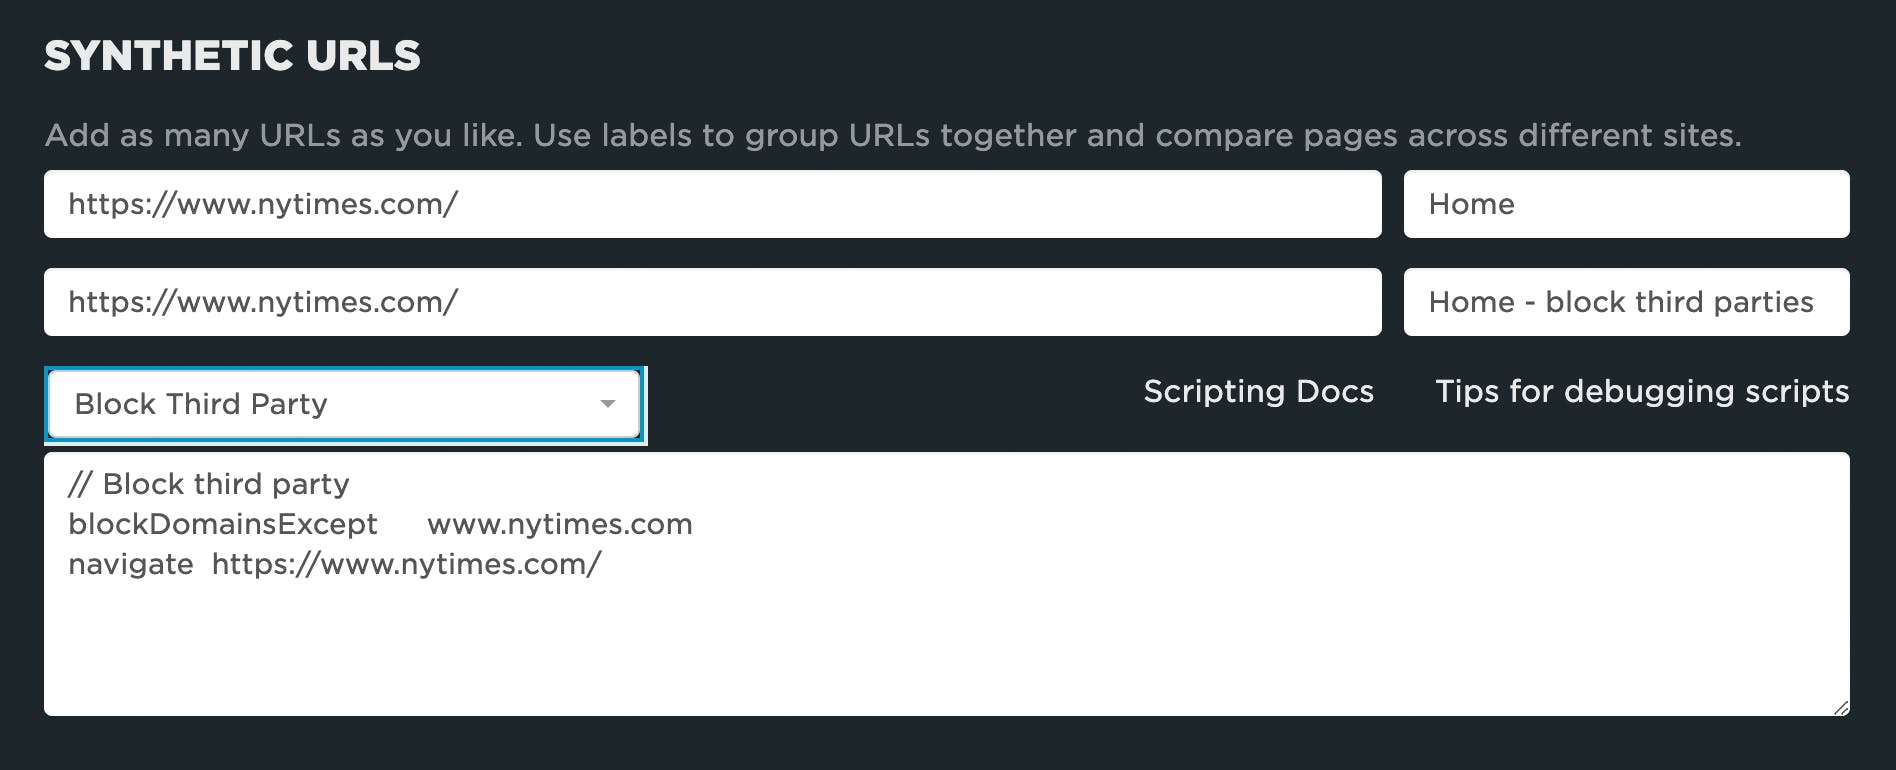Click www.nytimes.com after blockDomainsExcept
This screenshot has height=770, width=1896.
(x=559, y=524)
